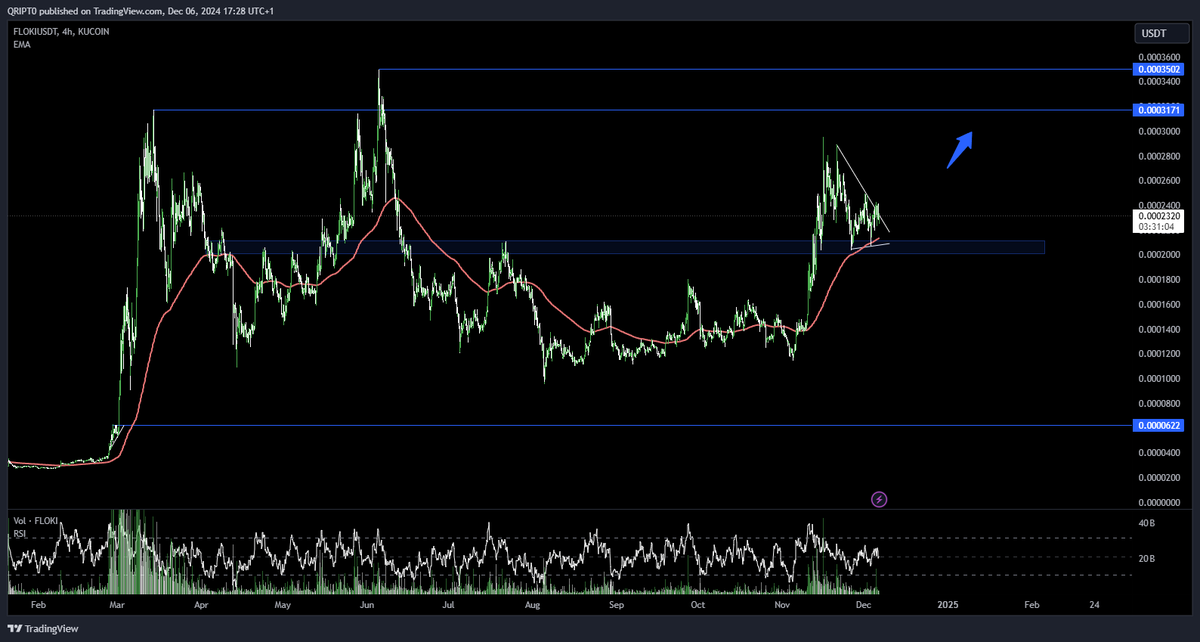Screen dimensions: 1200x642
Task: Click the purple lightning quick-trade icon
Action: (879, 498)
